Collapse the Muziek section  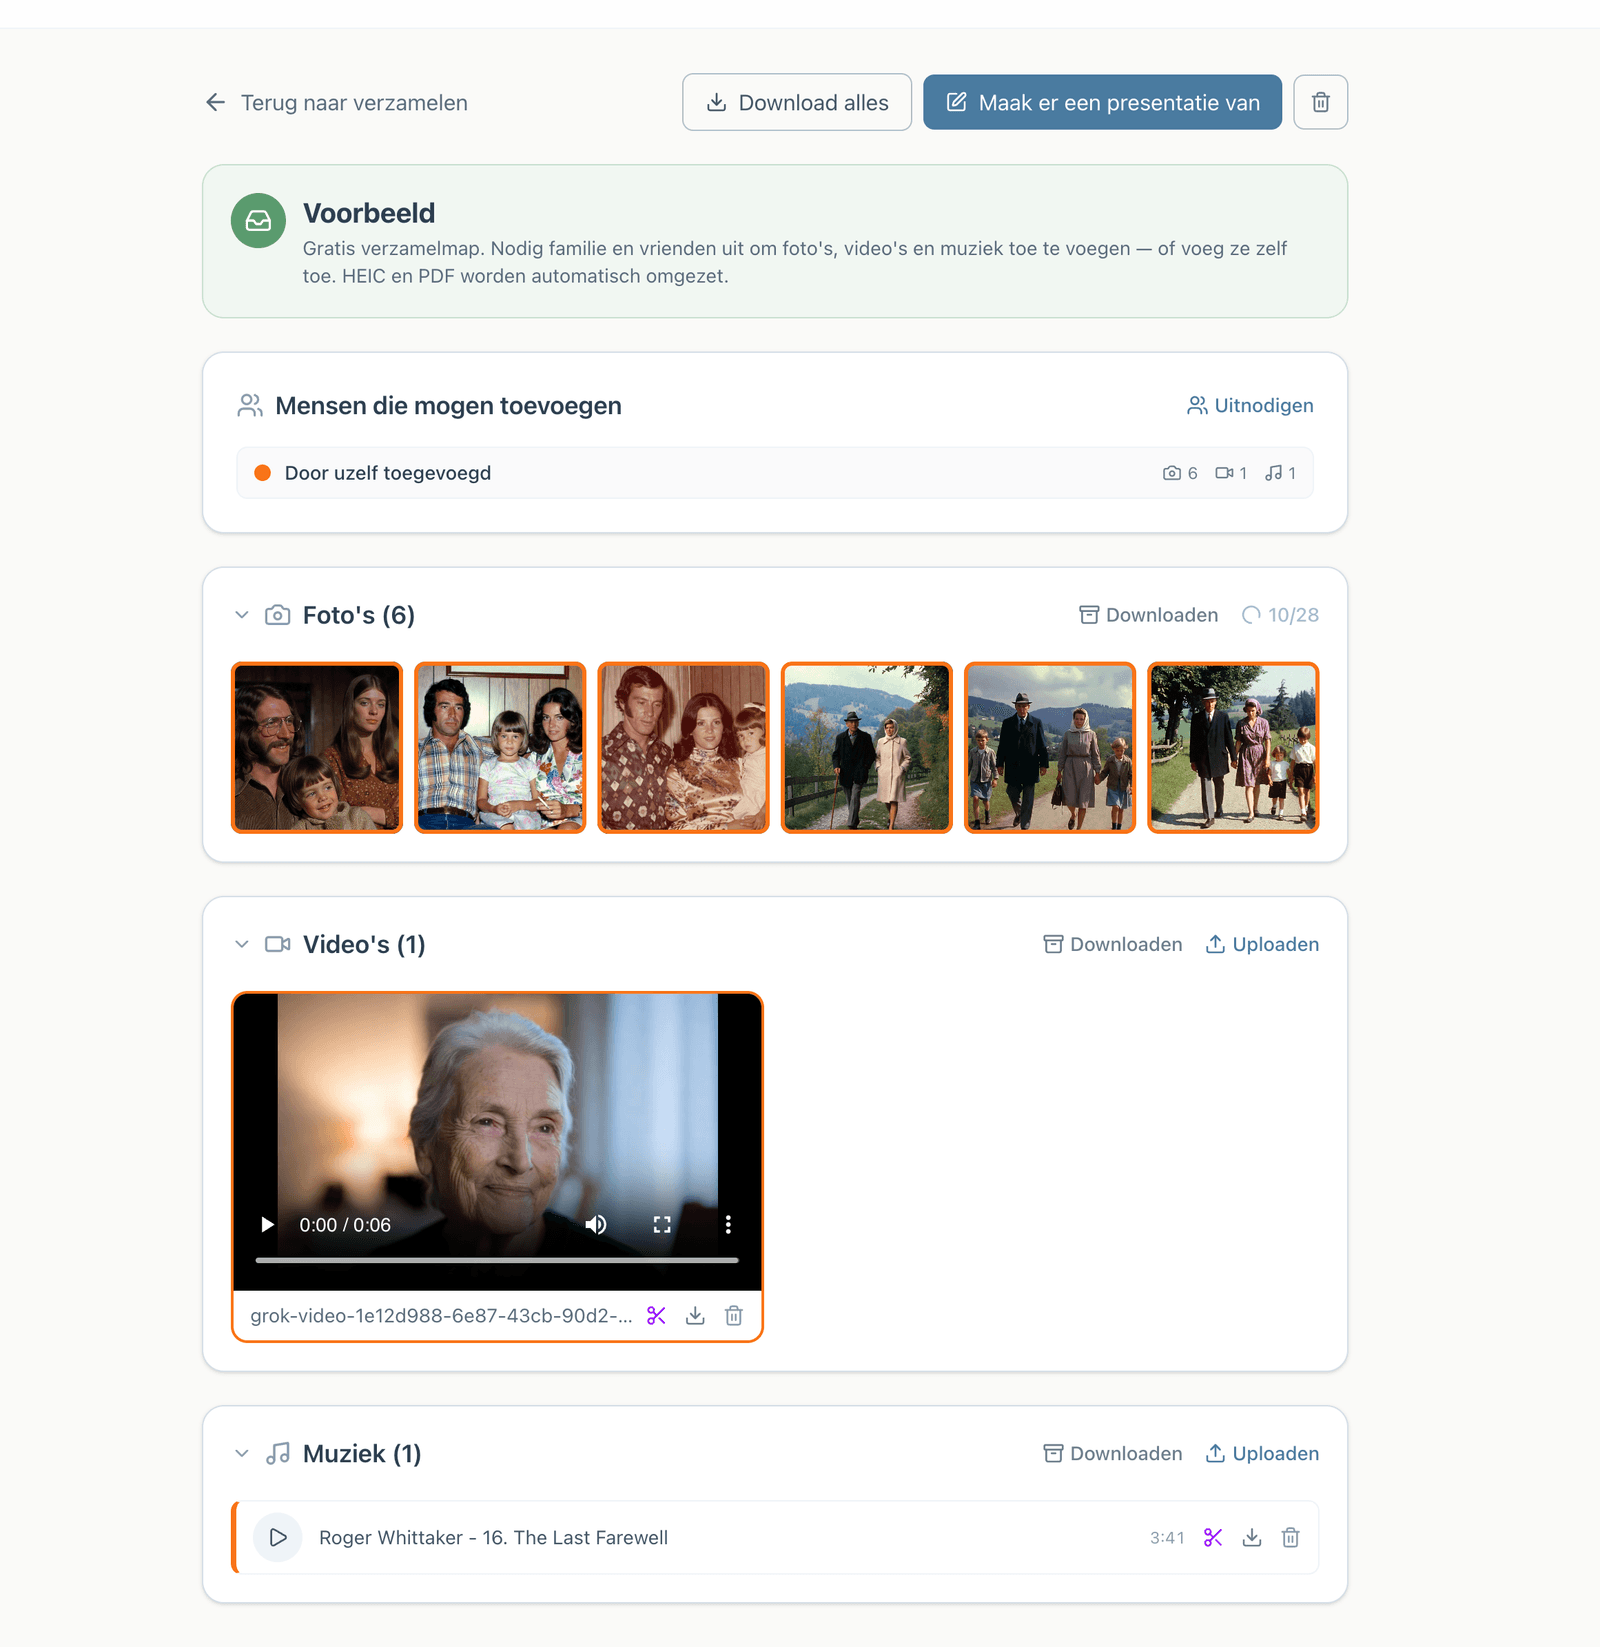coord(242,1454)
